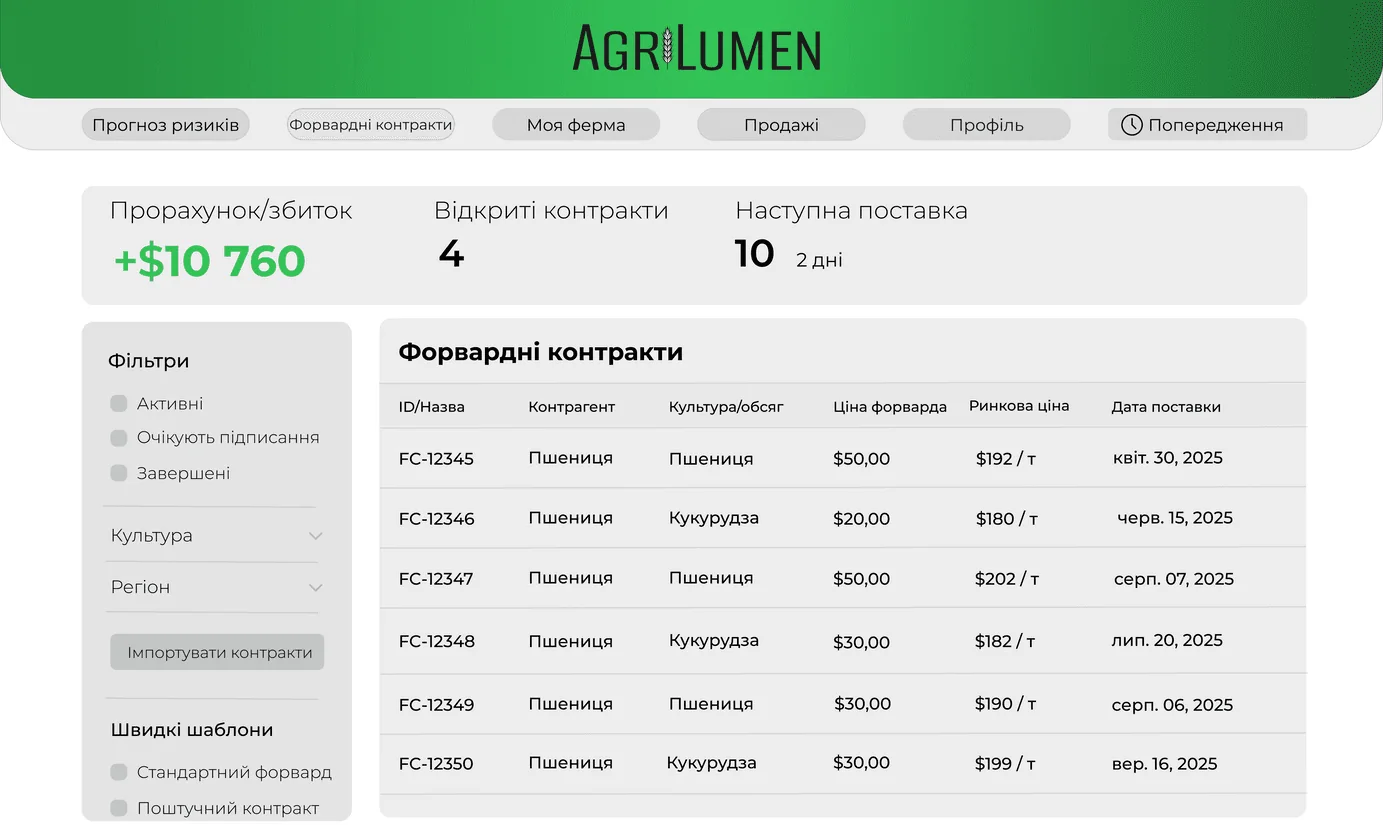Viewport: 1383px width, 832px height.
Task: Click Дата поставки column header
Action: click(x=1166, y=407)
